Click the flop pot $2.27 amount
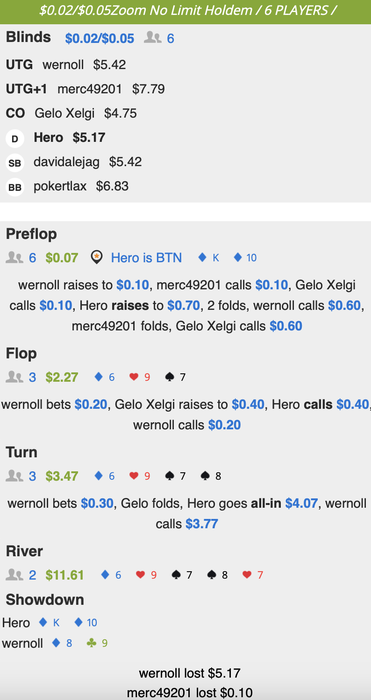 (x=62, y=377)
